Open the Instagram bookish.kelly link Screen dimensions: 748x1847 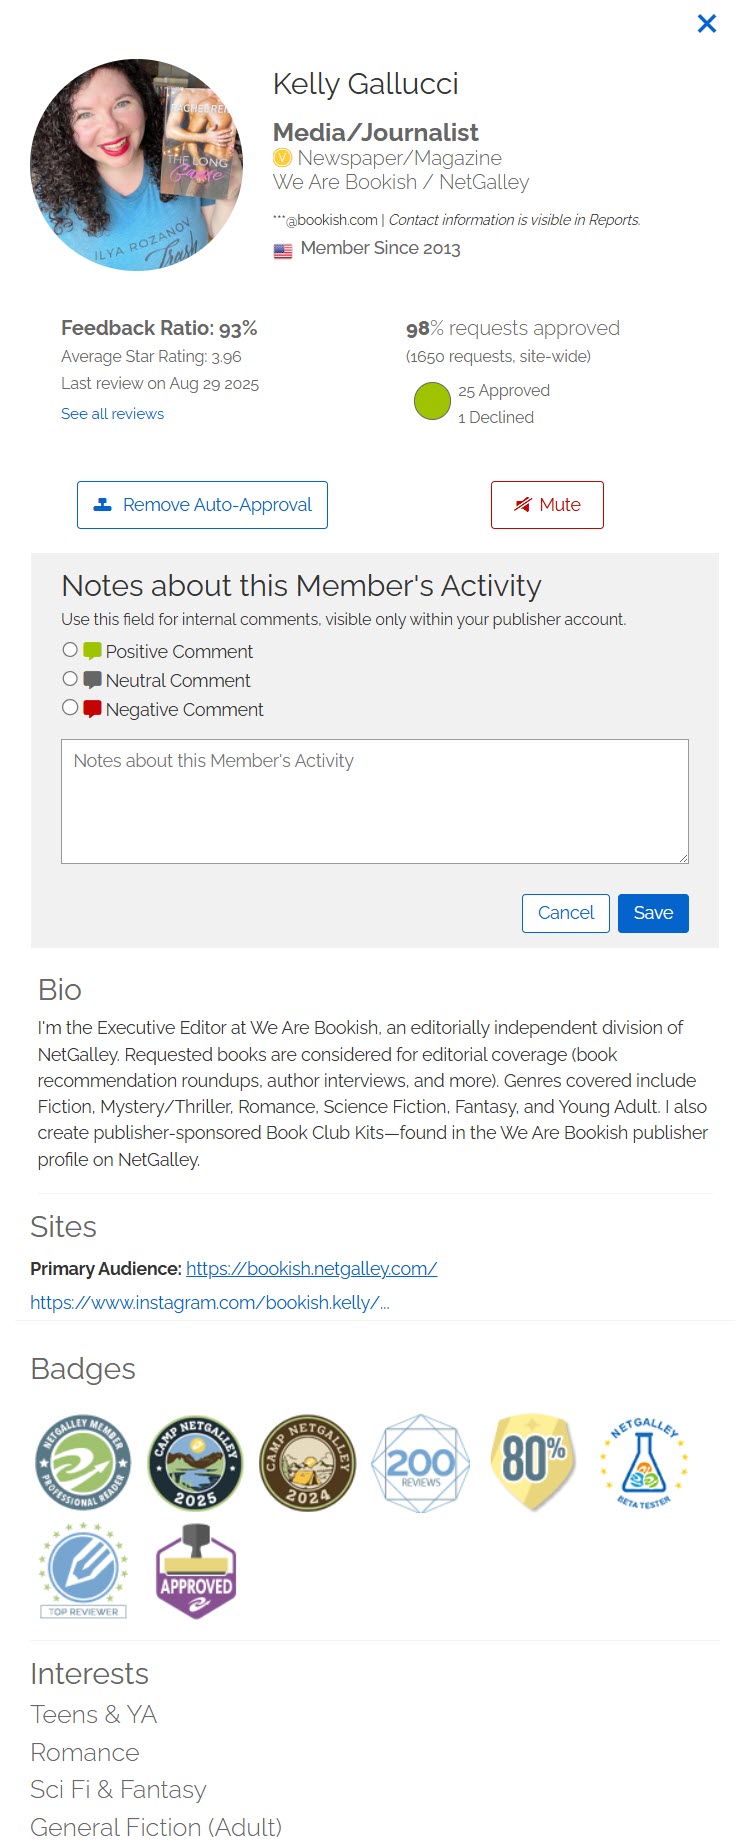210,1303
